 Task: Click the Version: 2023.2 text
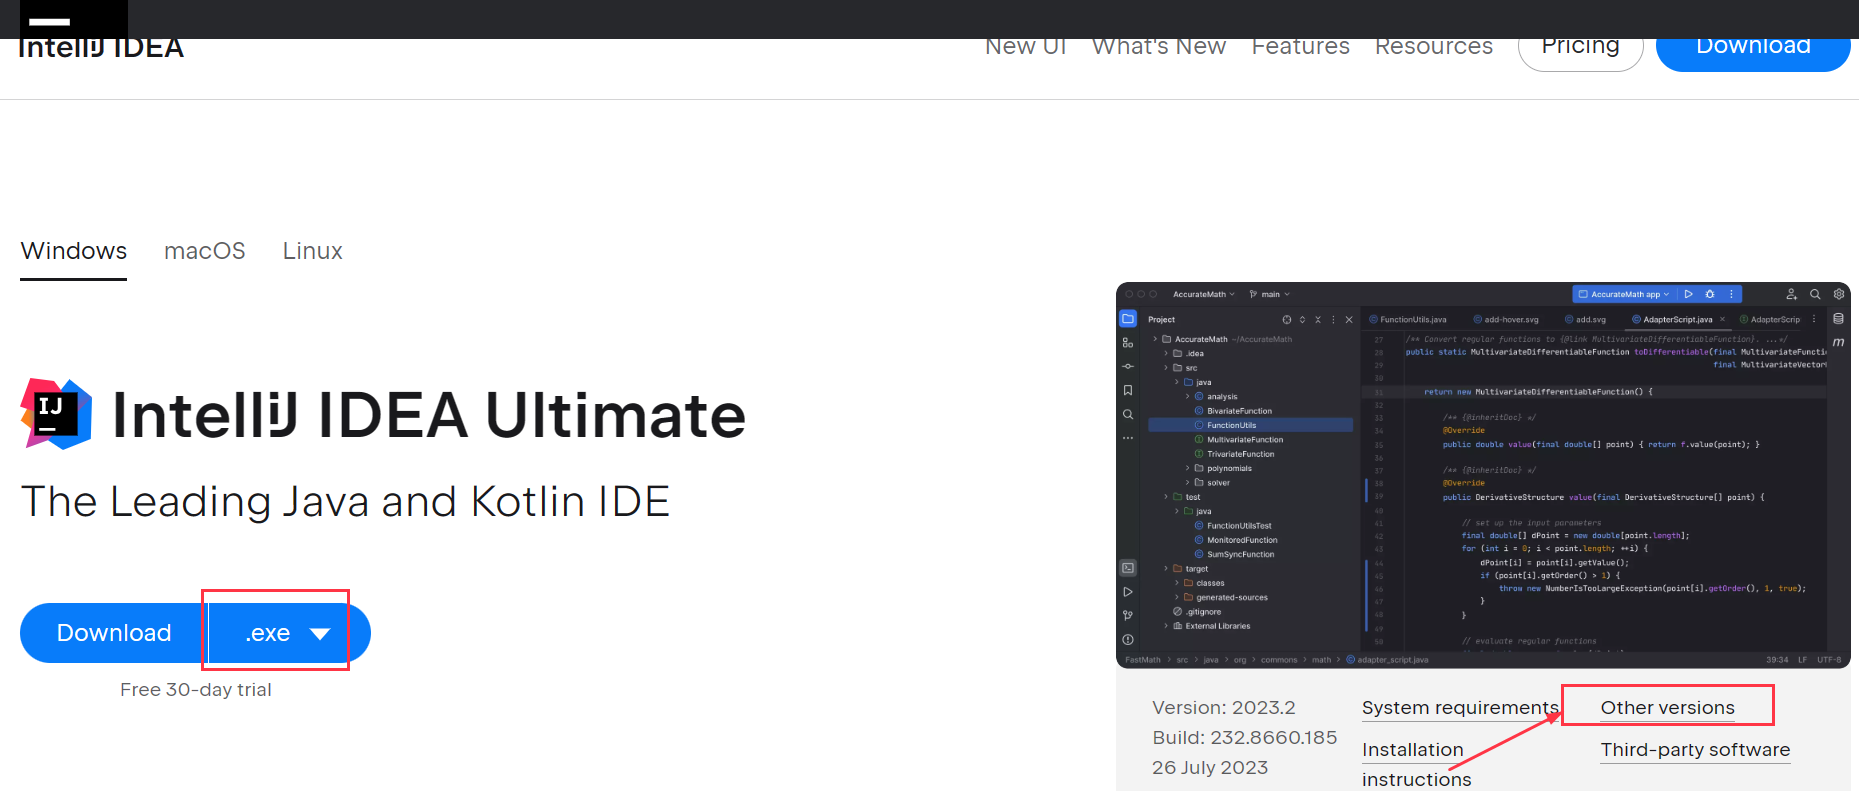1223,708
